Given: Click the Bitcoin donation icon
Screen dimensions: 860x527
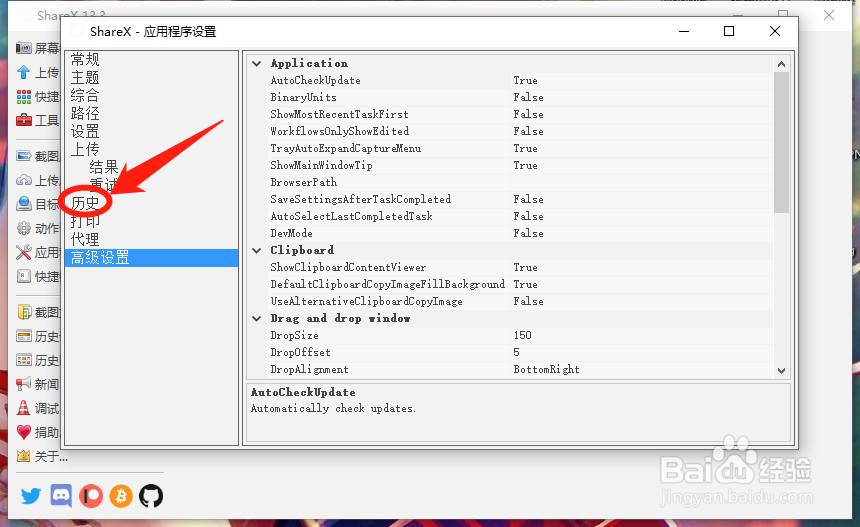Looking at the screenshot, I should coord(121,496).
